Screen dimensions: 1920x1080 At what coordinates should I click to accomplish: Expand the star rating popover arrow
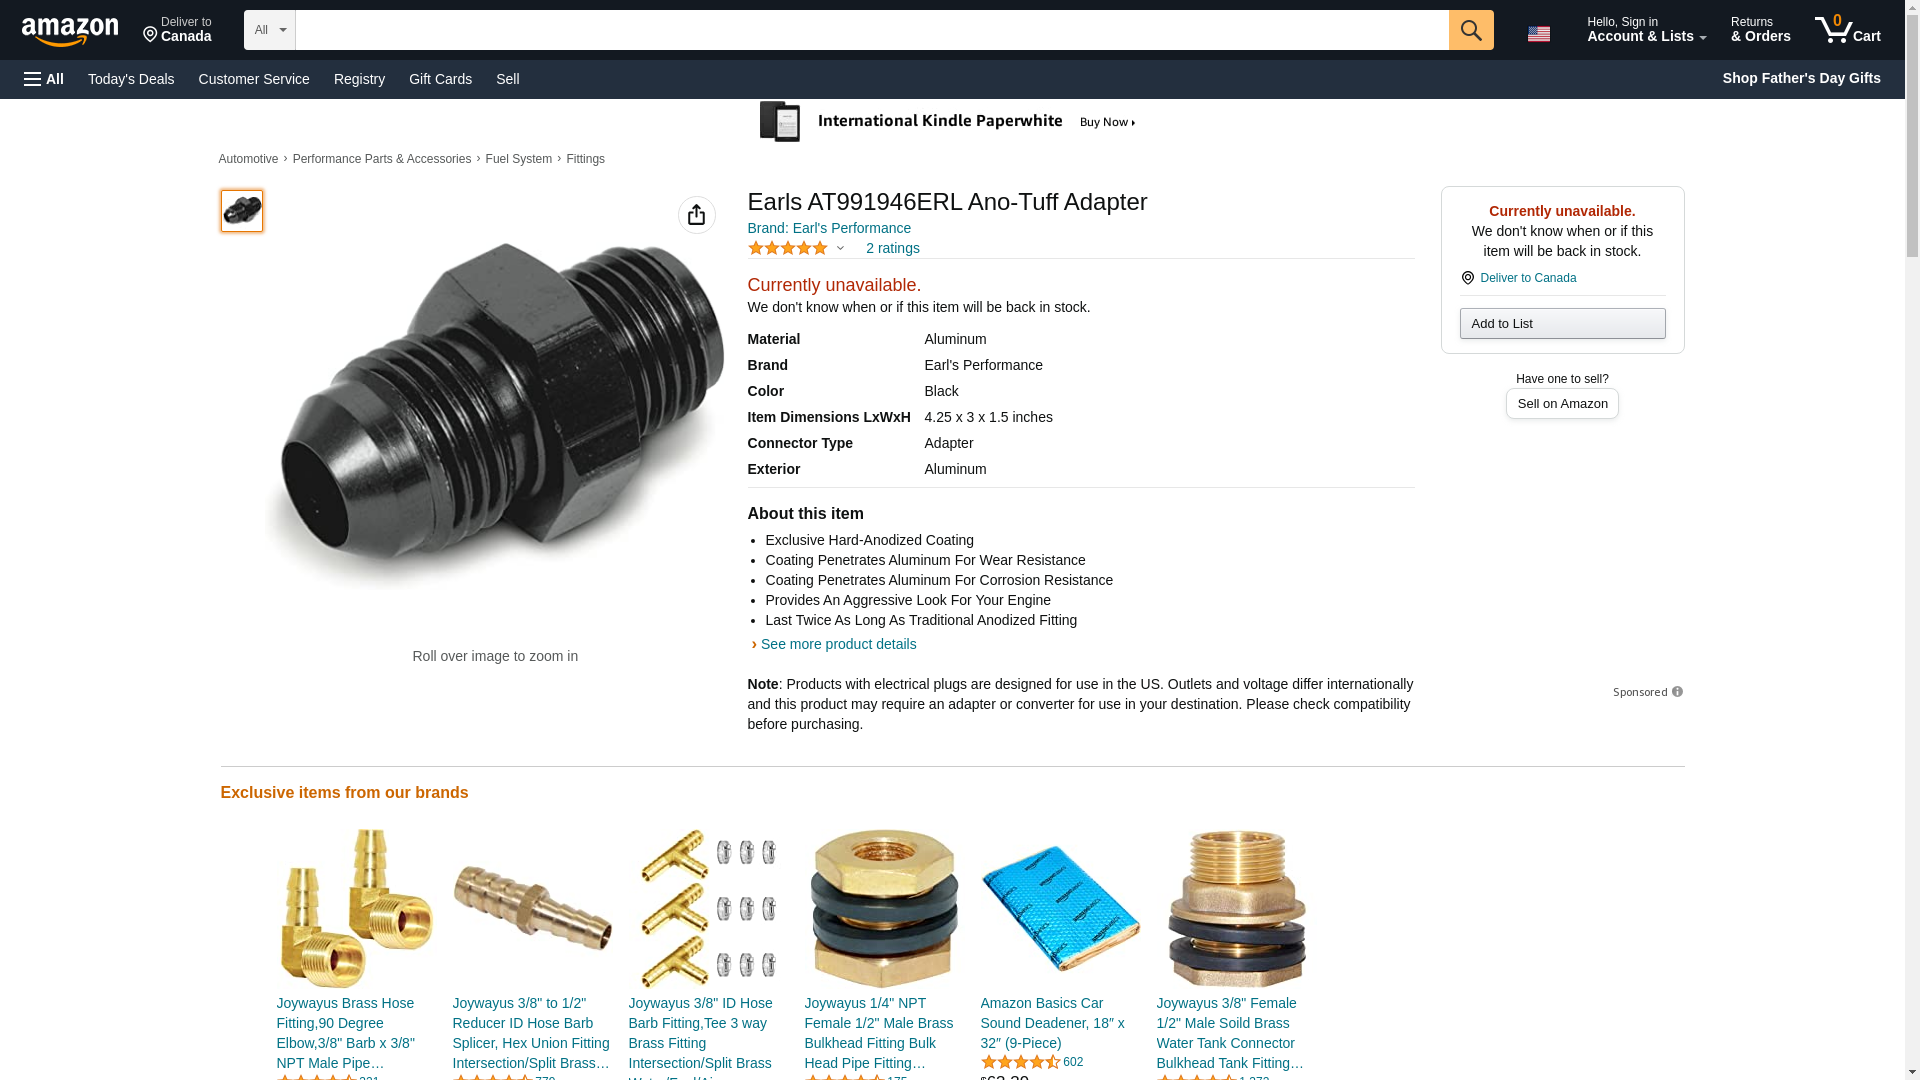840,248
